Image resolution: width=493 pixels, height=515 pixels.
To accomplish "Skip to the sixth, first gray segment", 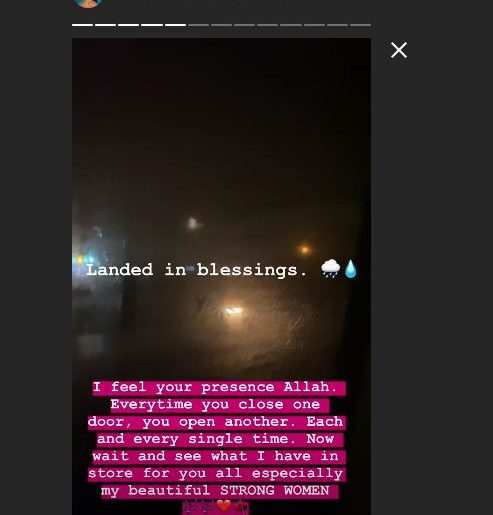I will [x=198, y=25].
